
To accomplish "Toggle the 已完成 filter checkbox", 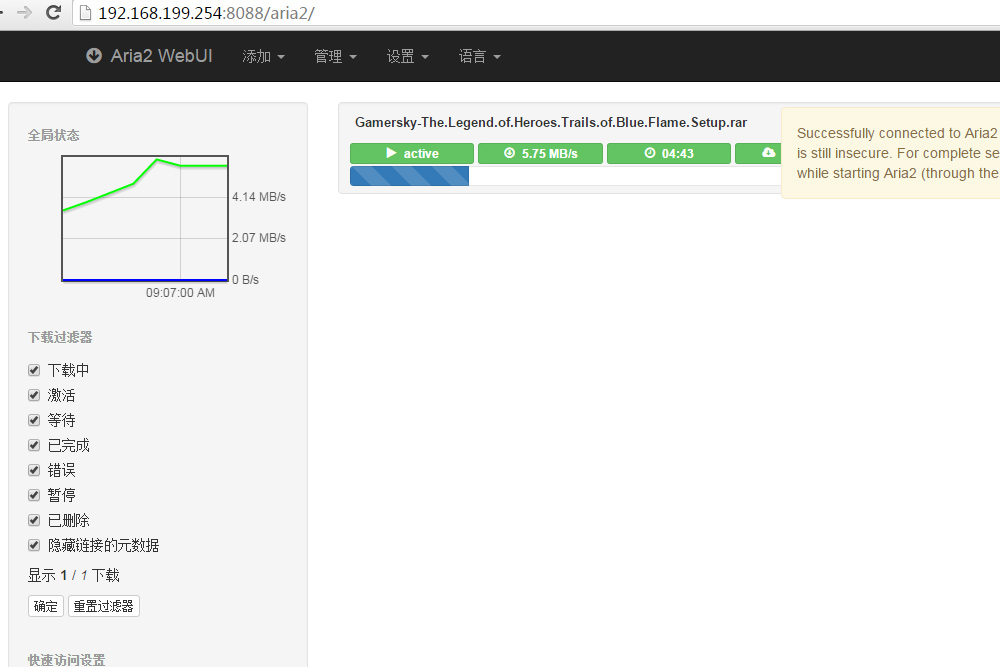I will pos(34,445).
